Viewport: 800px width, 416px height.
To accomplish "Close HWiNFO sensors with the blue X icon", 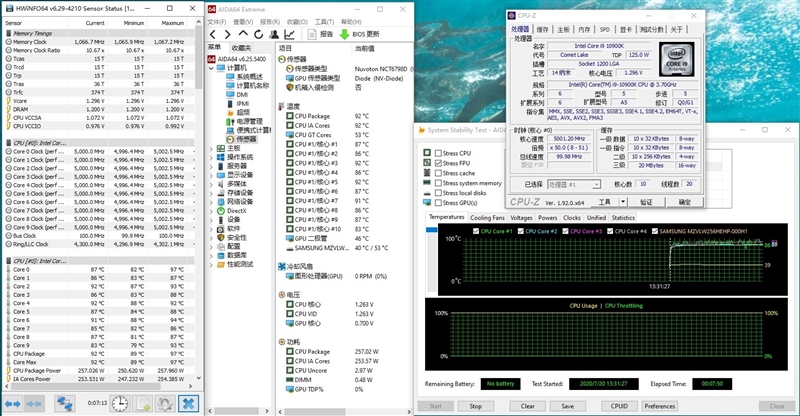I will [x=188, y=402].
